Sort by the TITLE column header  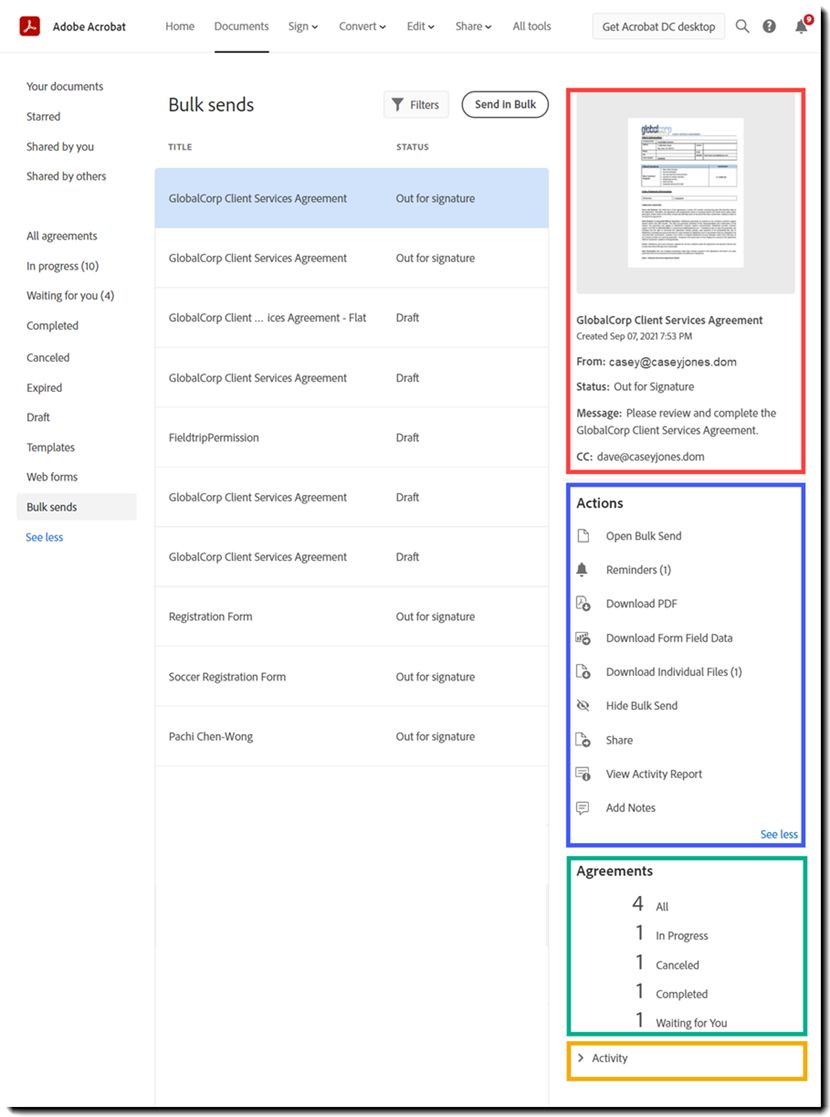coord(180,147)
